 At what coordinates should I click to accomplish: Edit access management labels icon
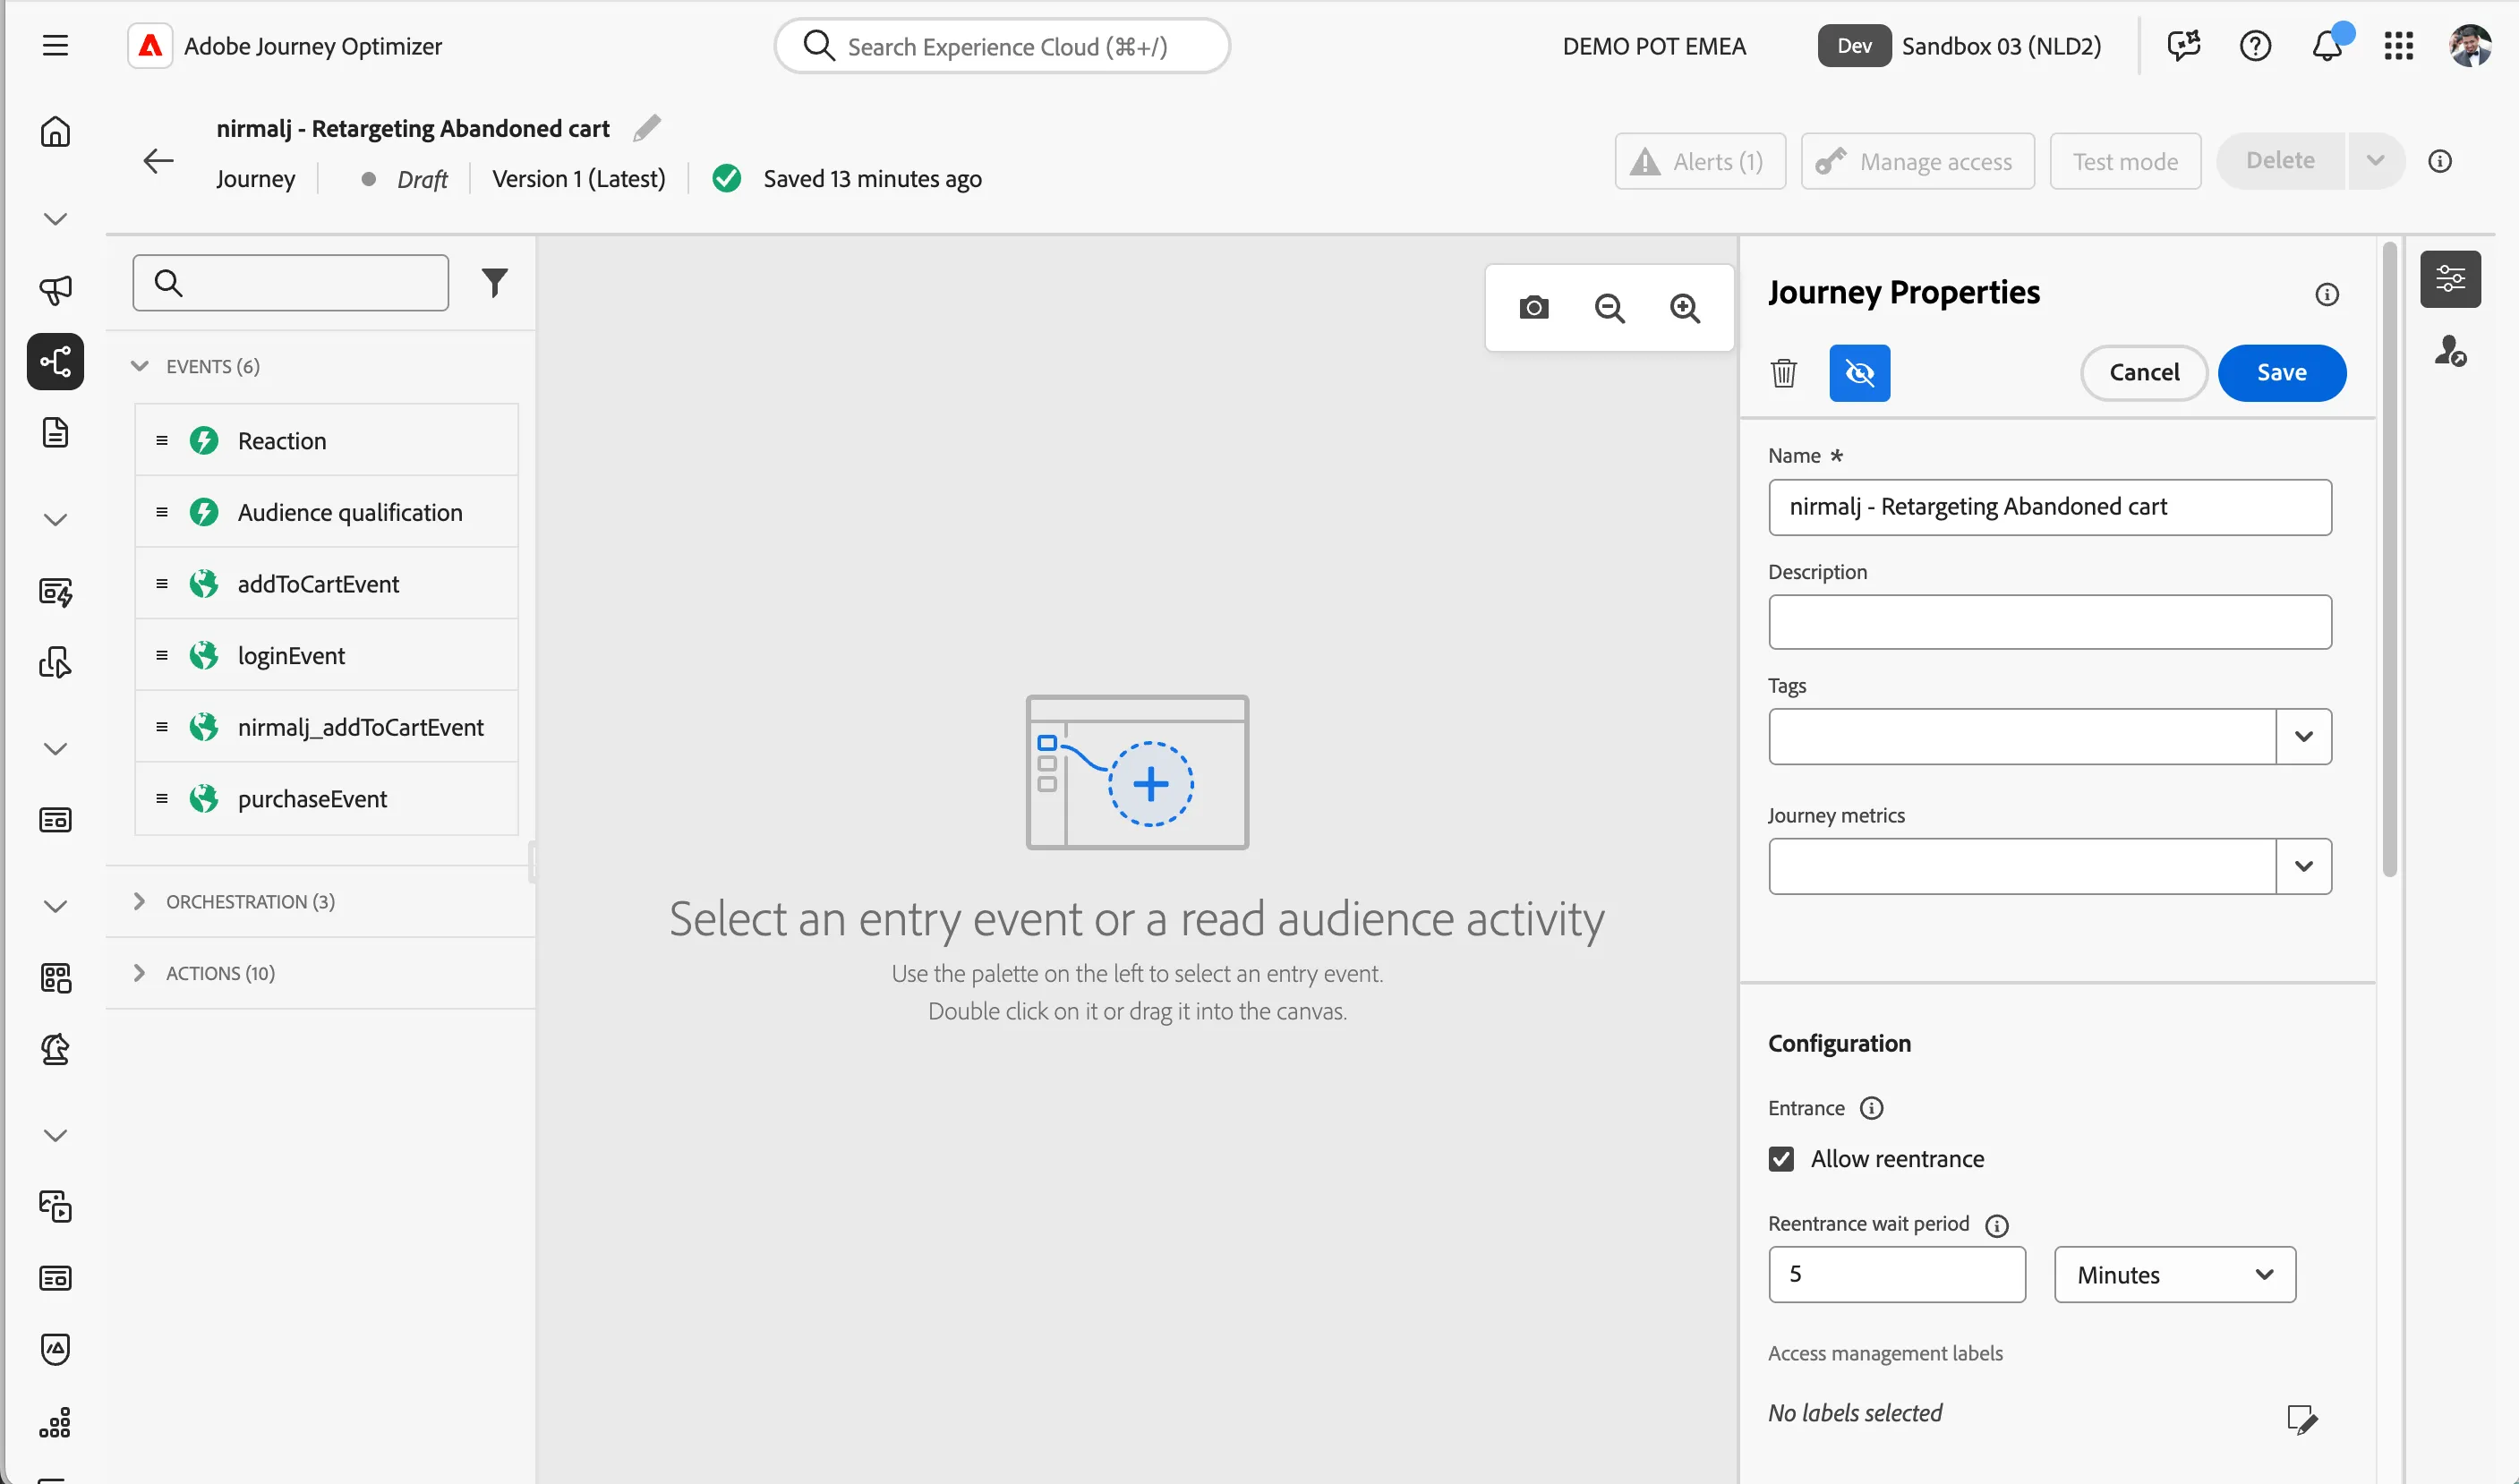click(2301, 1418)
